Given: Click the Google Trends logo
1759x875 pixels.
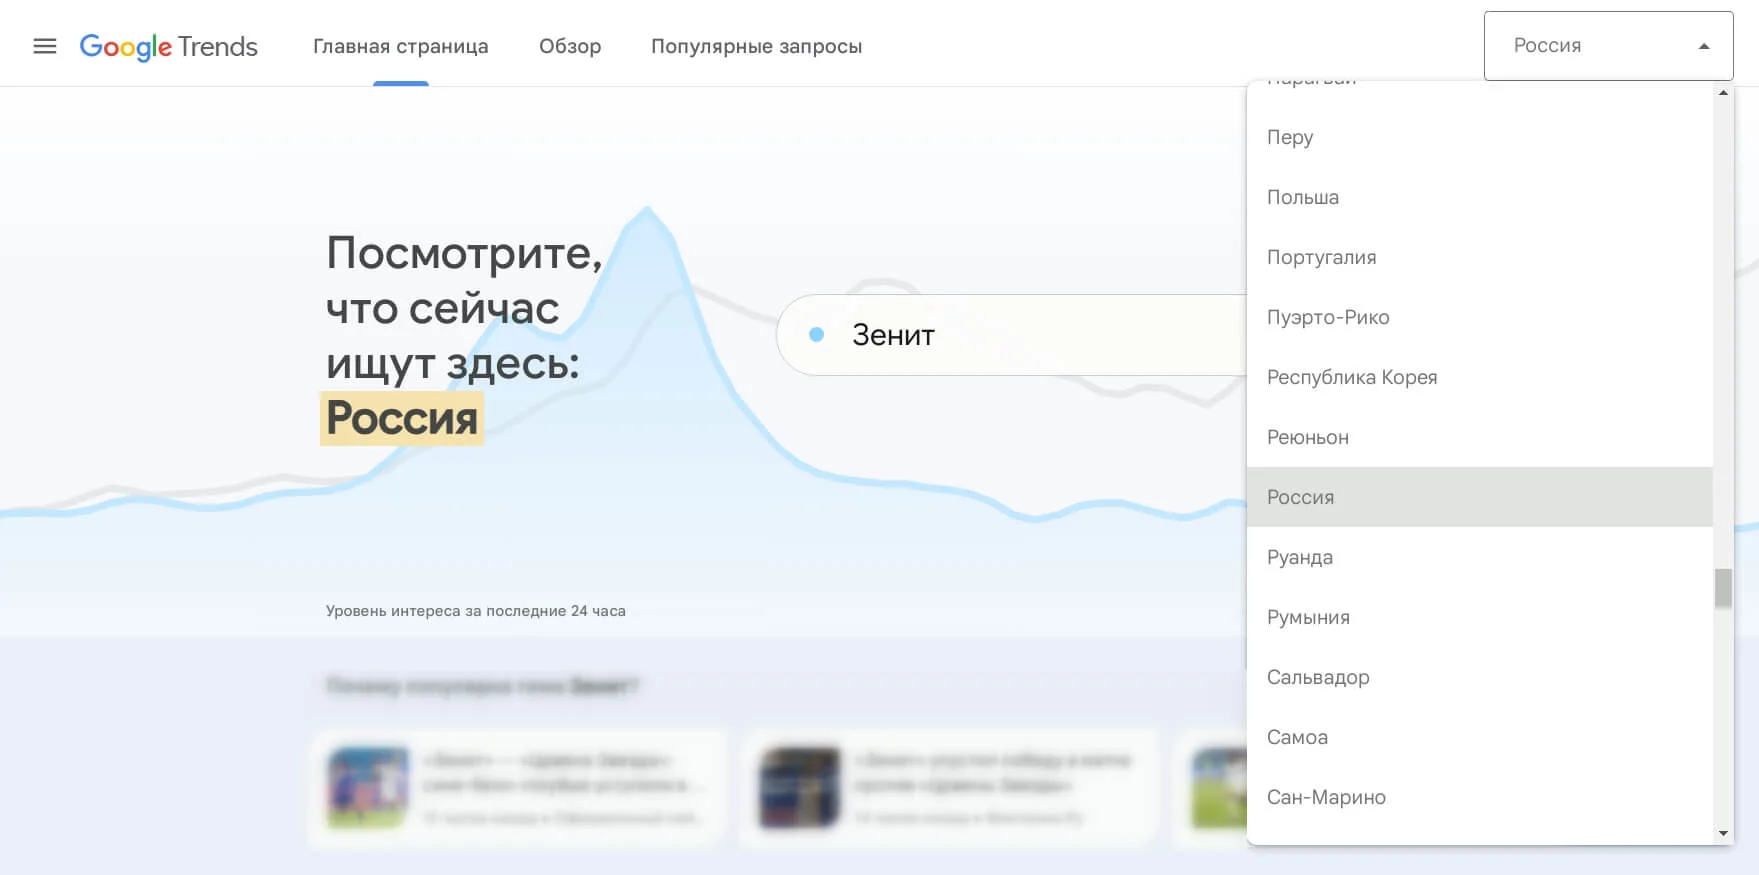Looking at the screenshot, I should 169,47.
